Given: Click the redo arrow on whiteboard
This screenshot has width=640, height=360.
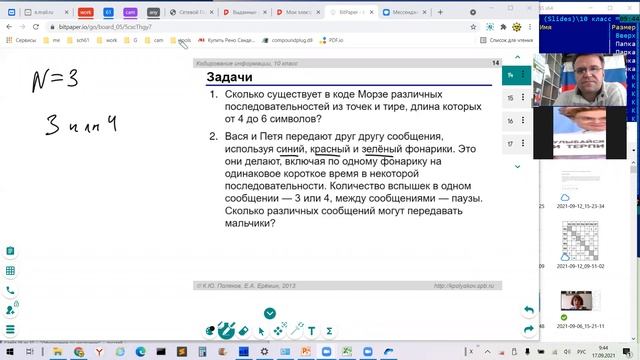Looking at the screenshot, I should [x=529, y=329].
